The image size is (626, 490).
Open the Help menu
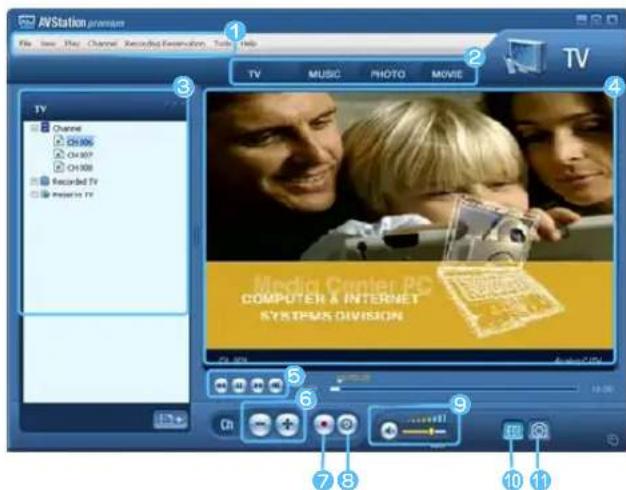248,43
